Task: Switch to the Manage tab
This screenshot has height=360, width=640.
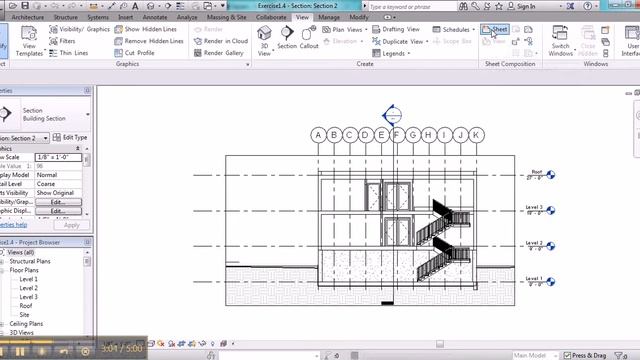Action: pos(329,18)
